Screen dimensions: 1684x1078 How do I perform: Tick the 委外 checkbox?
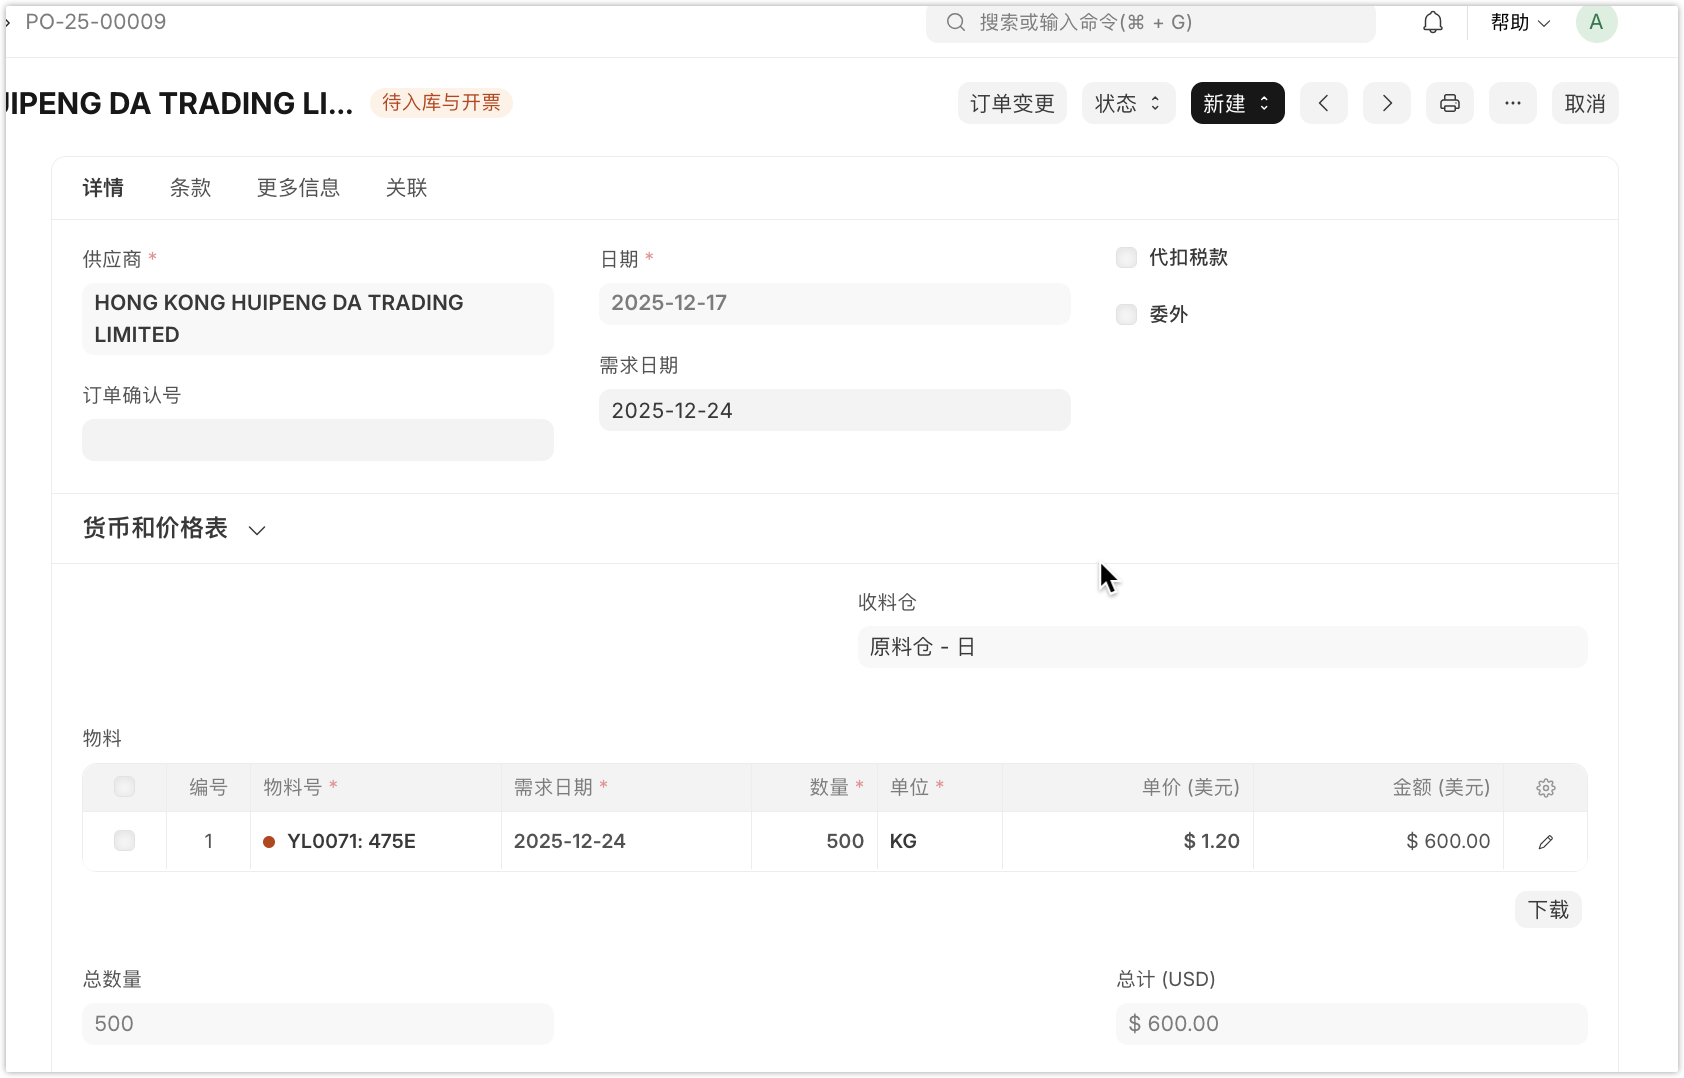(x=1127, y=315)
